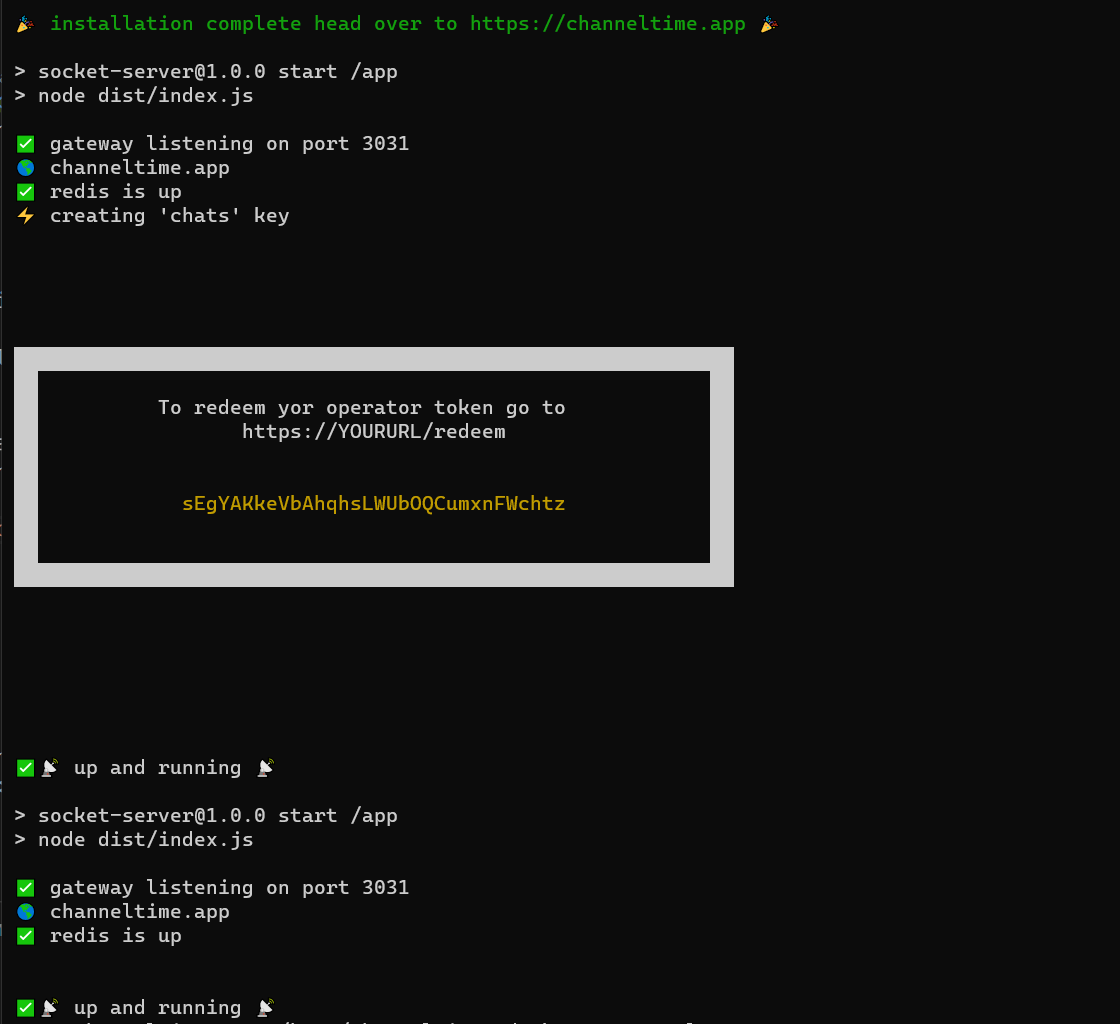
Task: Click the satellite dish emoji after first 'up and running'
Action: tap(266, 768)
